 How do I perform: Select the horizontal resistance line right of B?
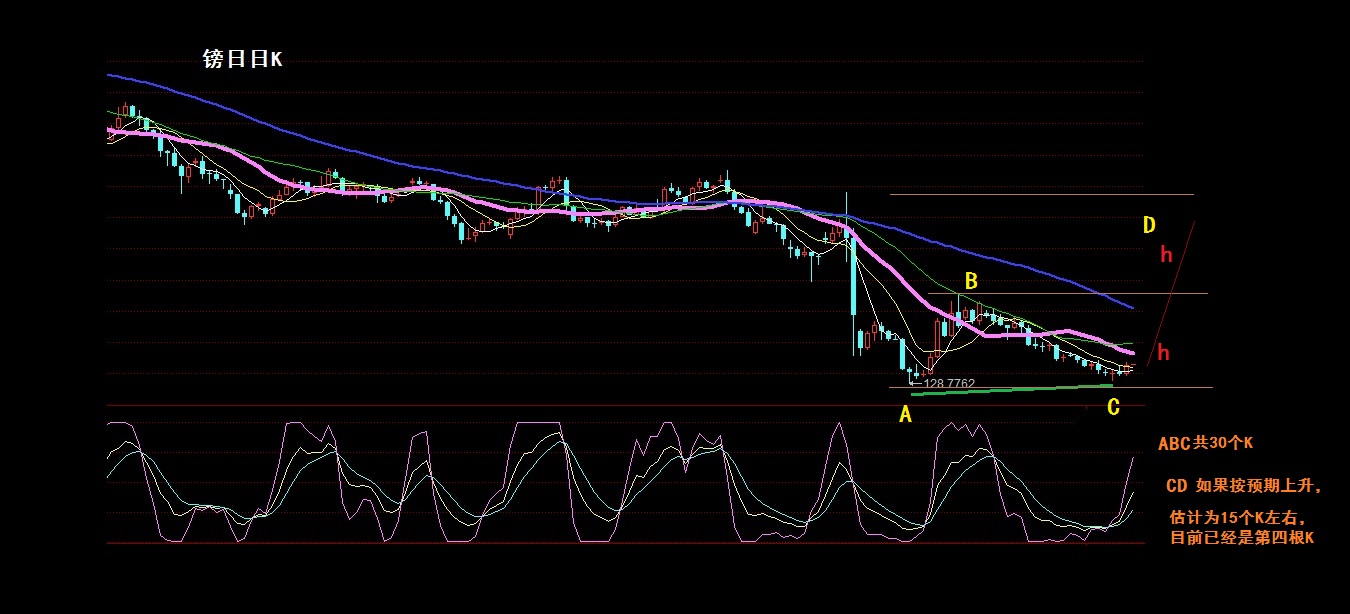click(1100, 293)
